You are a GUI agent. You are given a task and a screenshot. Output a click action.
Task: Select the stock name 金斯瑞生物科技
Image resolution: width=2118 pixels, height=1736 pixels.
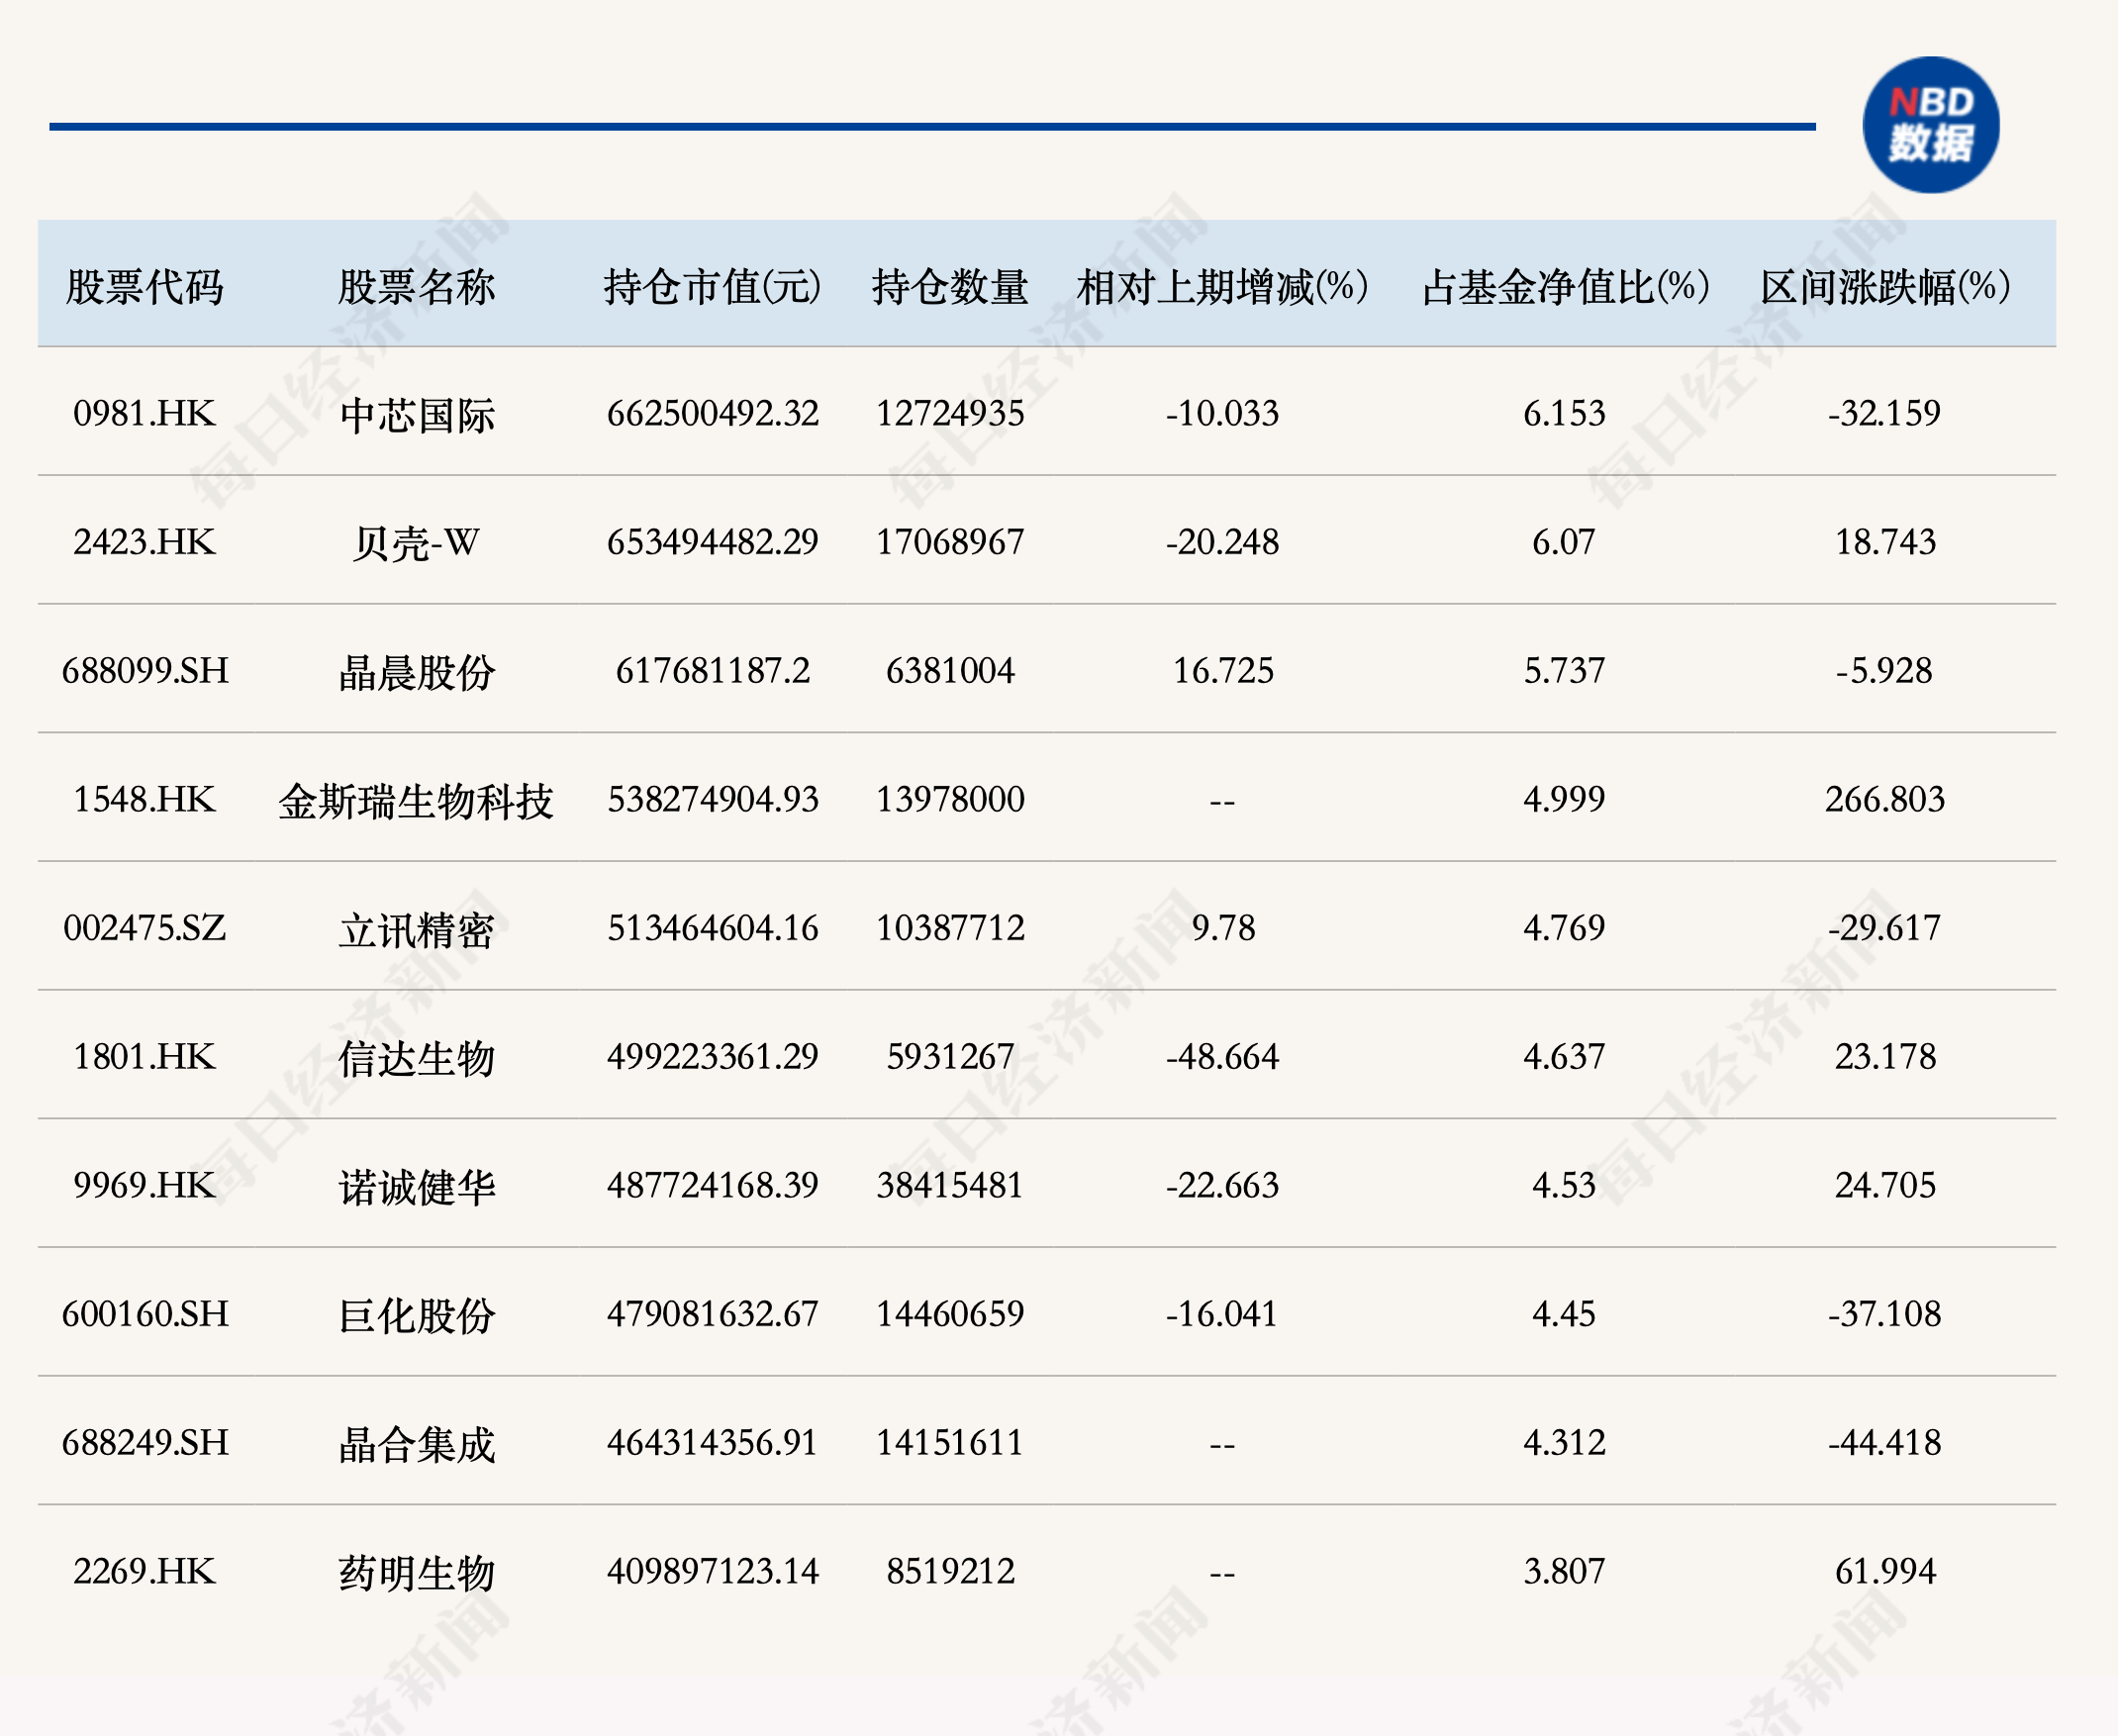[416, 801]
